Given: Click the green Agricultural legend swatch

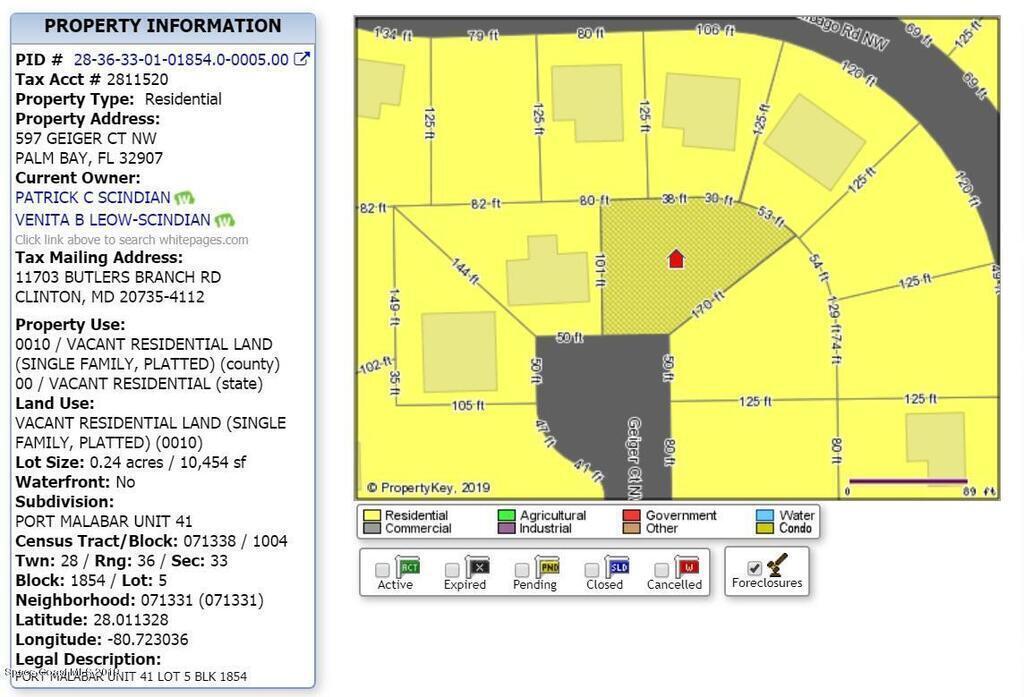Looking at the screenshot, I should pyautogui.click(x=506, y=516).
